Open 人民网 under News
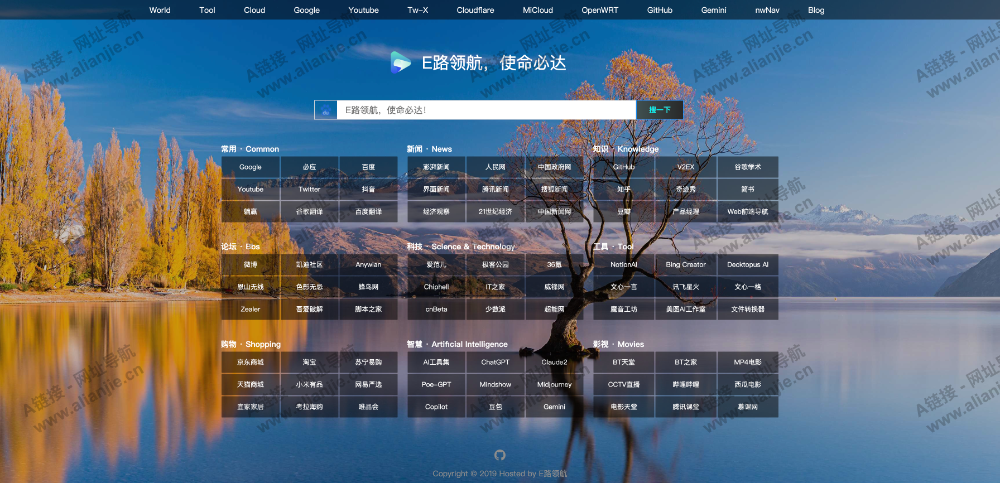 point(495,167)
